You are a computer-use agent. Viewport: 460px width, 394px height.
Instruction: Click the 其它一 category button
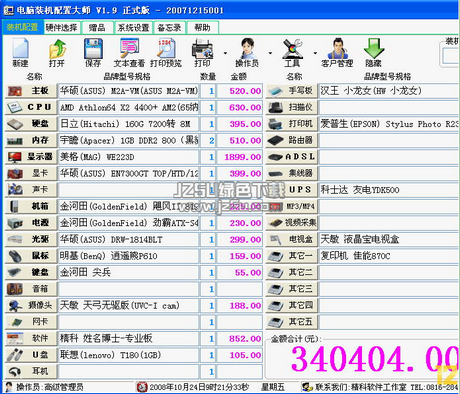click(x=292, y=256)
